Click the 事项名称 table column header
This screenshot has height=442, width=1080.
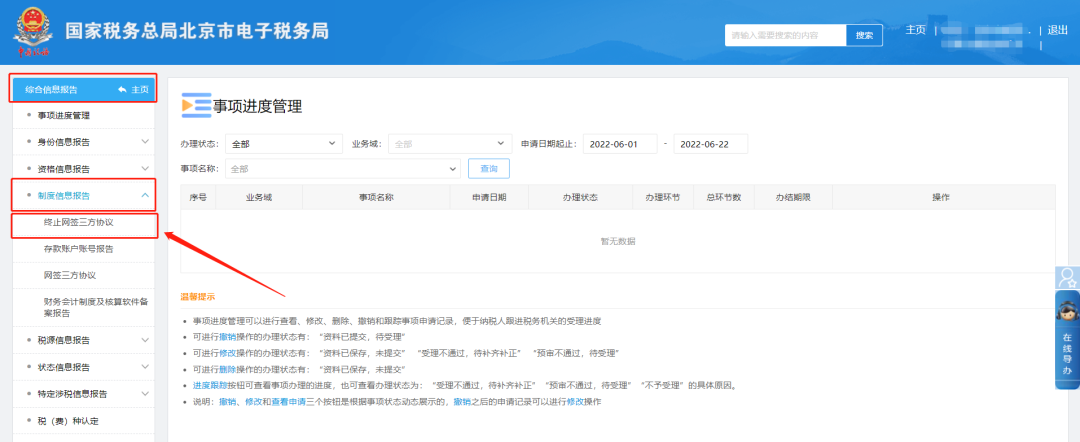tap(376, 198)
